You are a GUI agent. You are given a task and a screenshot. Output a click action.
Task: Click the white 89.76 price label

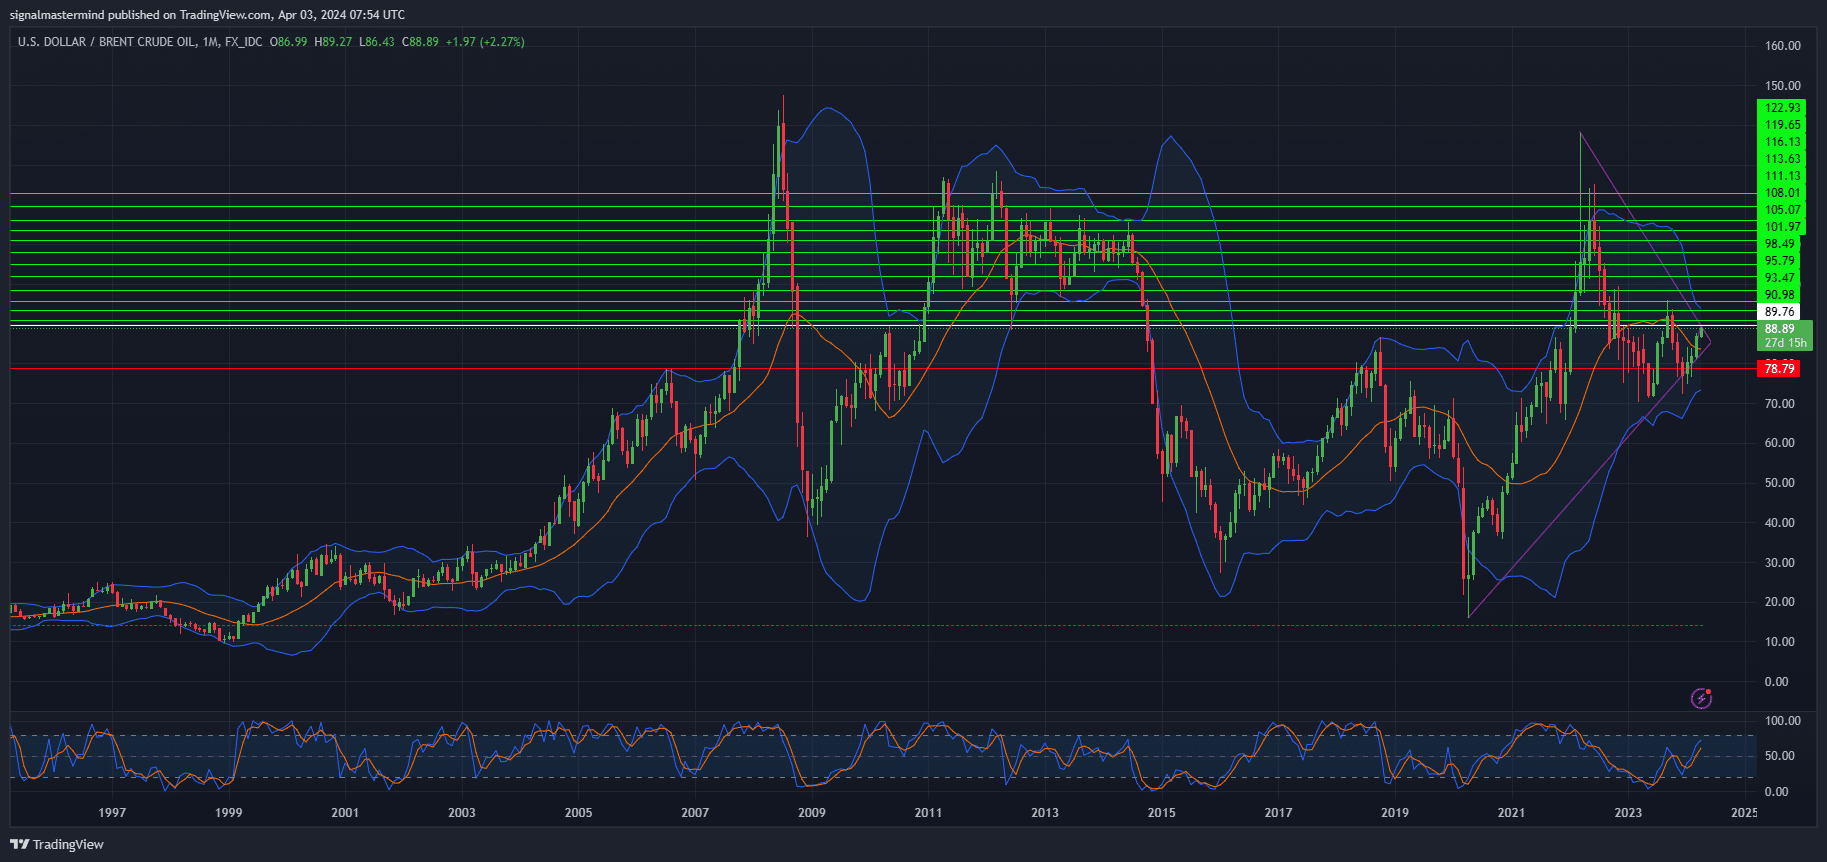coord(1779,312)
